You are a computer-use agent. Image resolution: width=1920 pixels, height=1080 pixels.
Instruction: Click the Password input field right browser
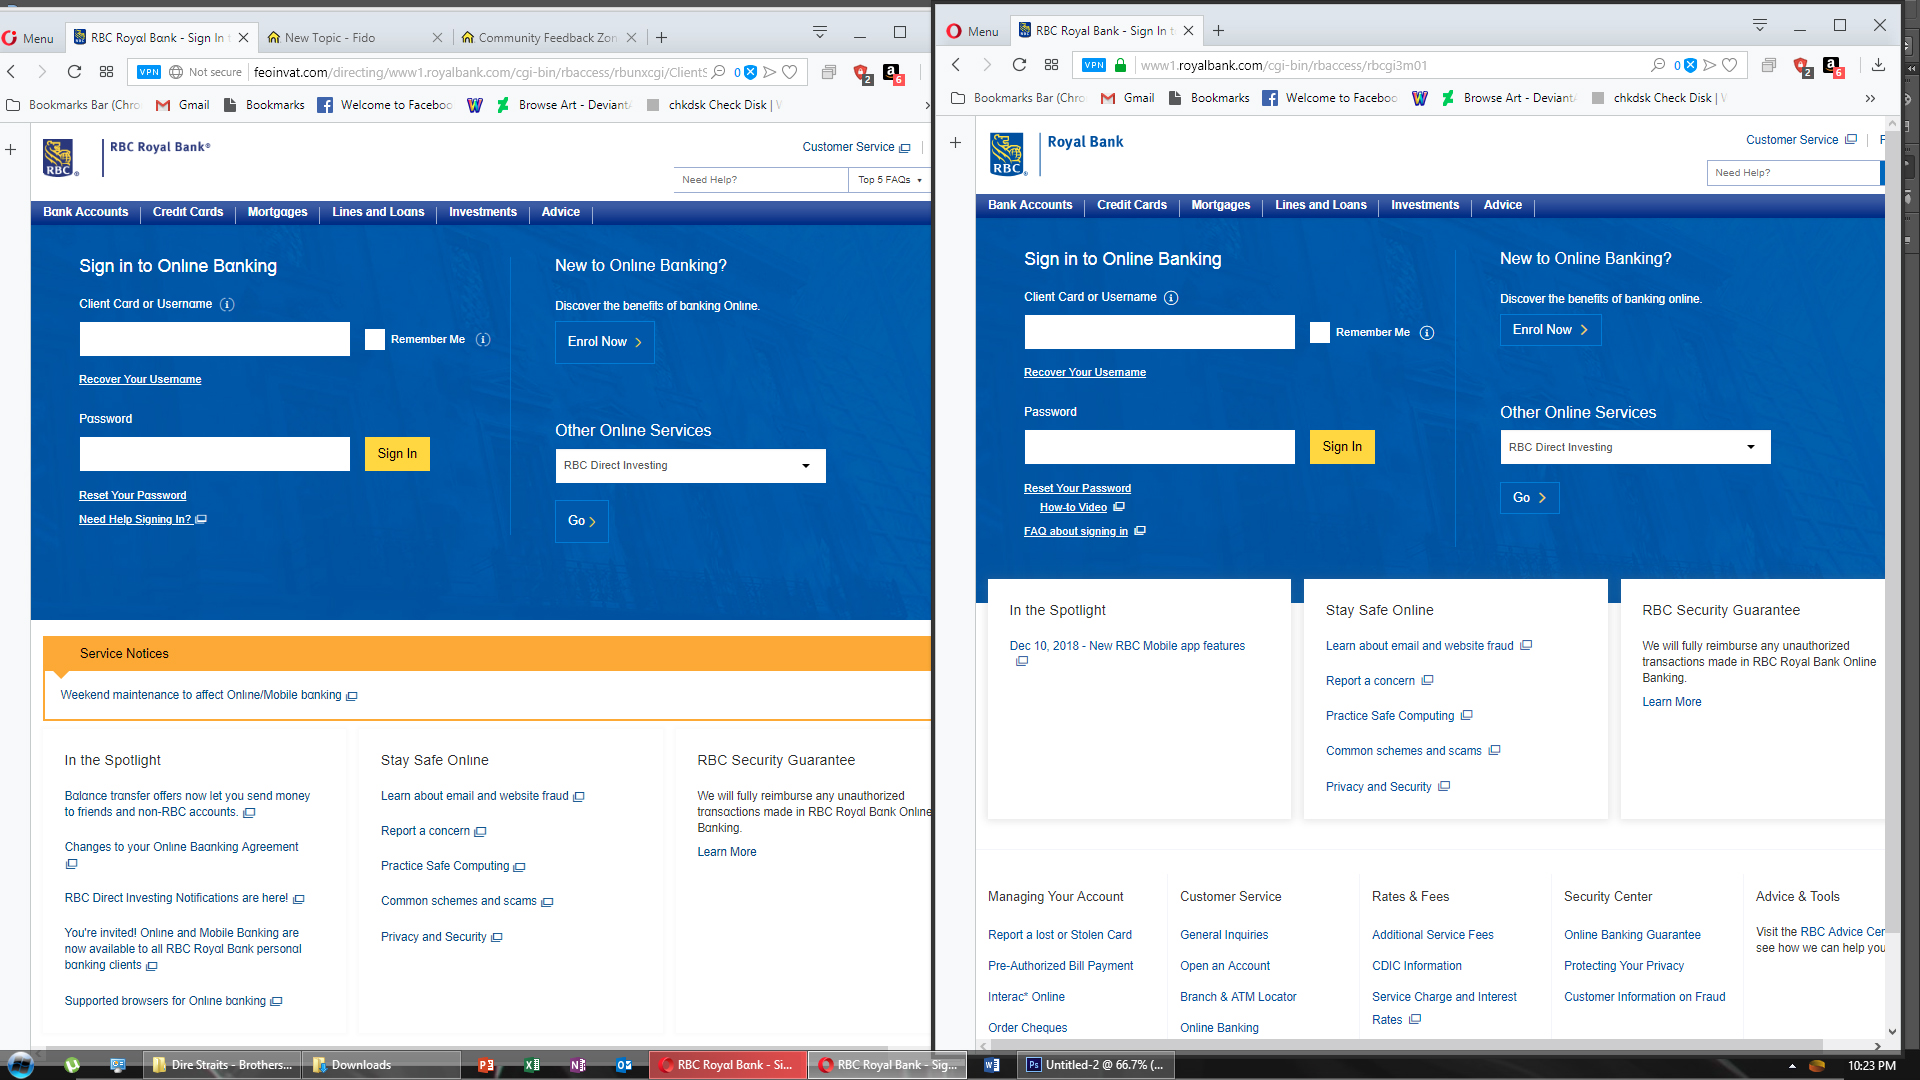[1158, 446]
